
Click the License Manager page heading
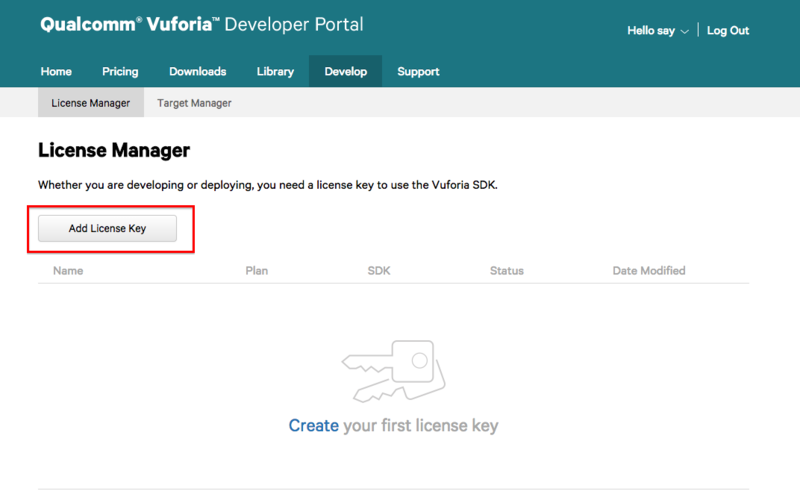click(x=114, y=150)
